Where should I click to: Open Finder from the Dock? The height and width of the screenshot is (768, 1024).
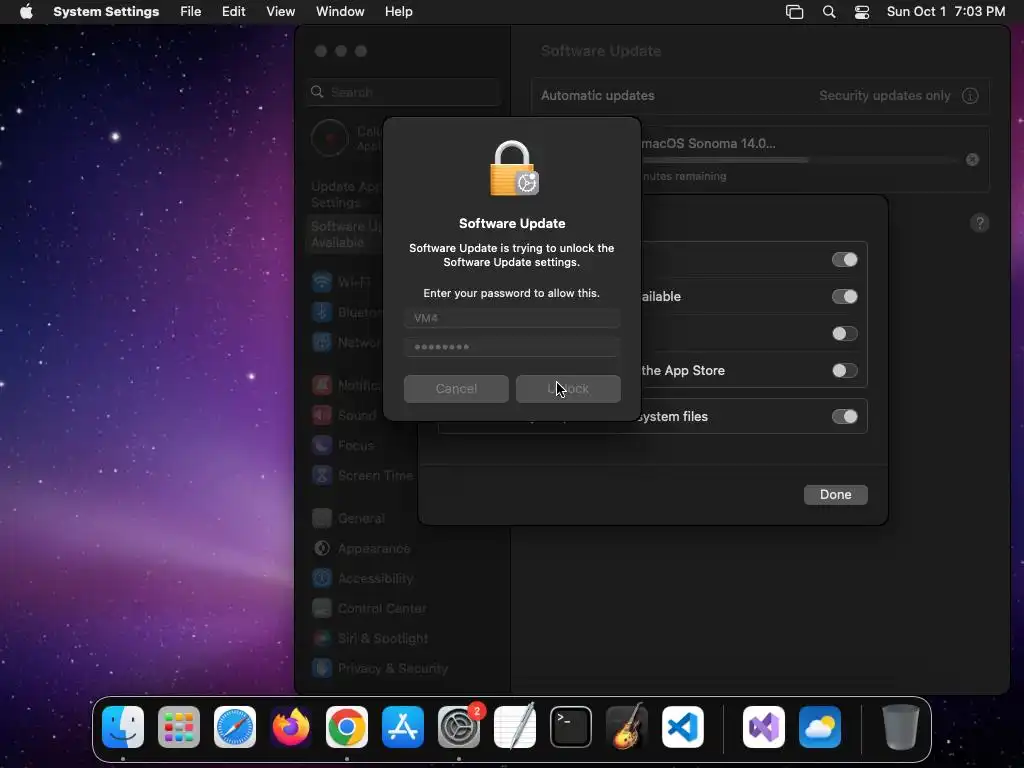click(x=123, y=727)
